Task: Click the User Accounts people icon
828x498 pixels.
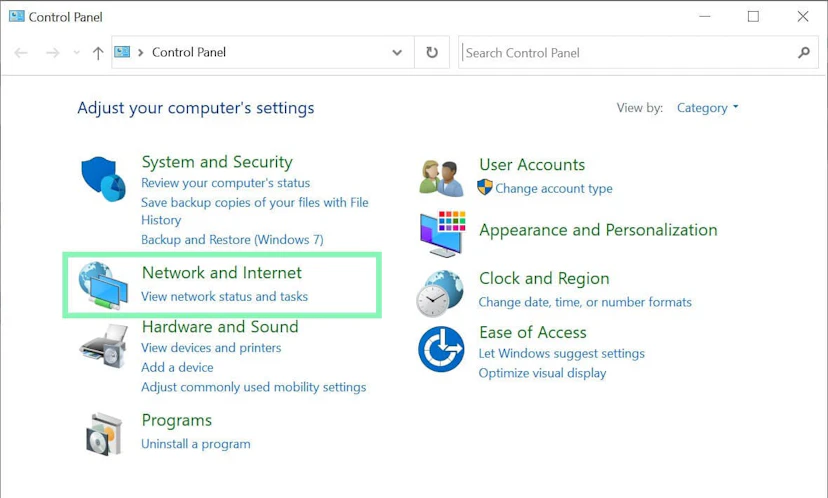Action: point(441,178)
